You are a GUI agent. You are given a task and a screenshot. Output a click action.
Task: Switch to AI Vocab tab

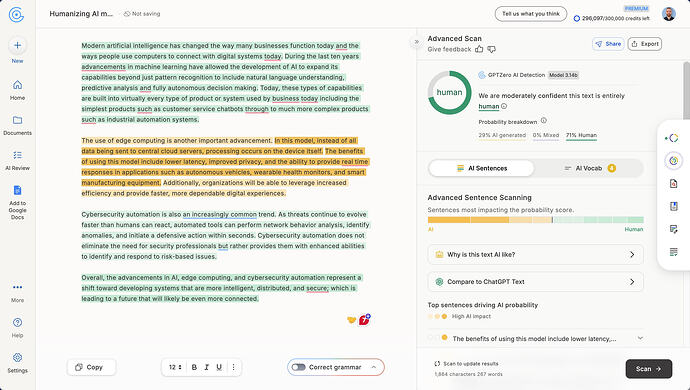[x=590, y=168]
